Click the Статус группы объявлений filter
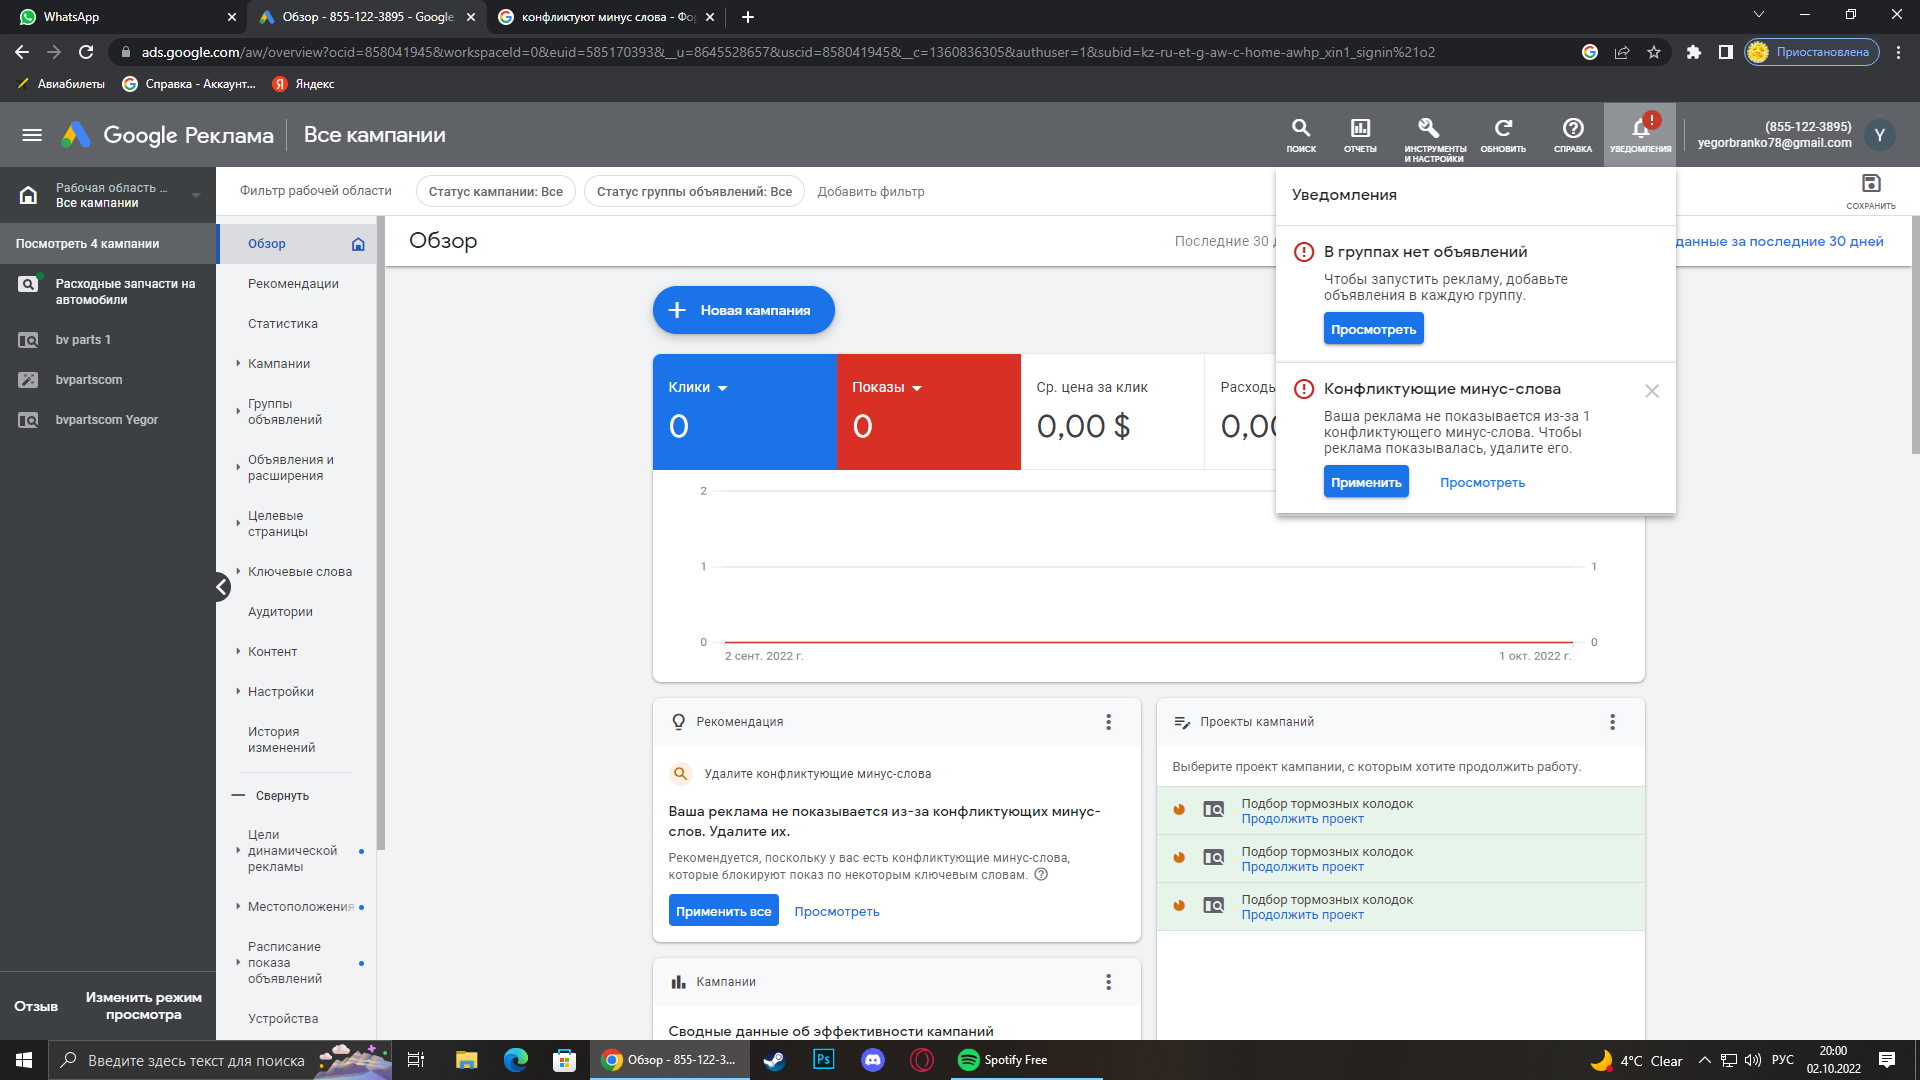Screen dimensions: 1920x1080 pyautogui.click(x=694, y=191)
